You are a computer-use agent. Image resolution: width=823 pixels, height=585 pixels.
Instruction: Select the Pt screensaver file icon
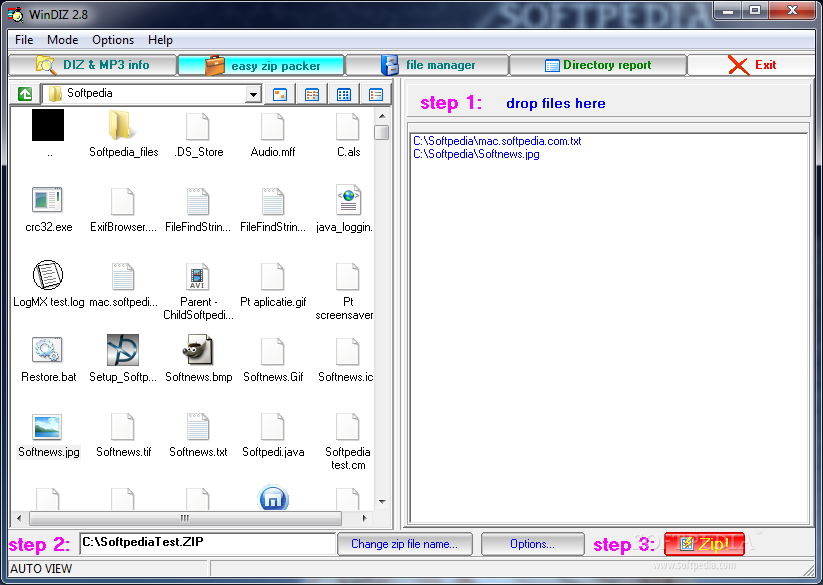pyautogui.click(x=347, y=276)
